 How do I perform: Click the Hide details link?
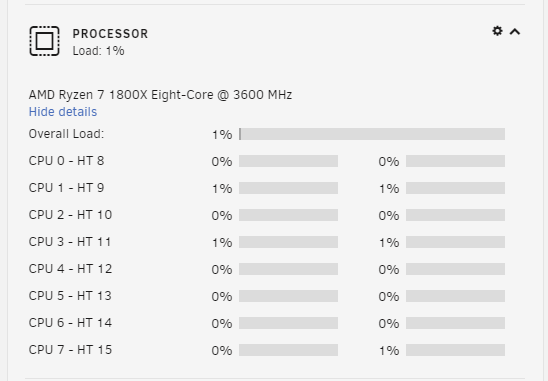[63, 112]
